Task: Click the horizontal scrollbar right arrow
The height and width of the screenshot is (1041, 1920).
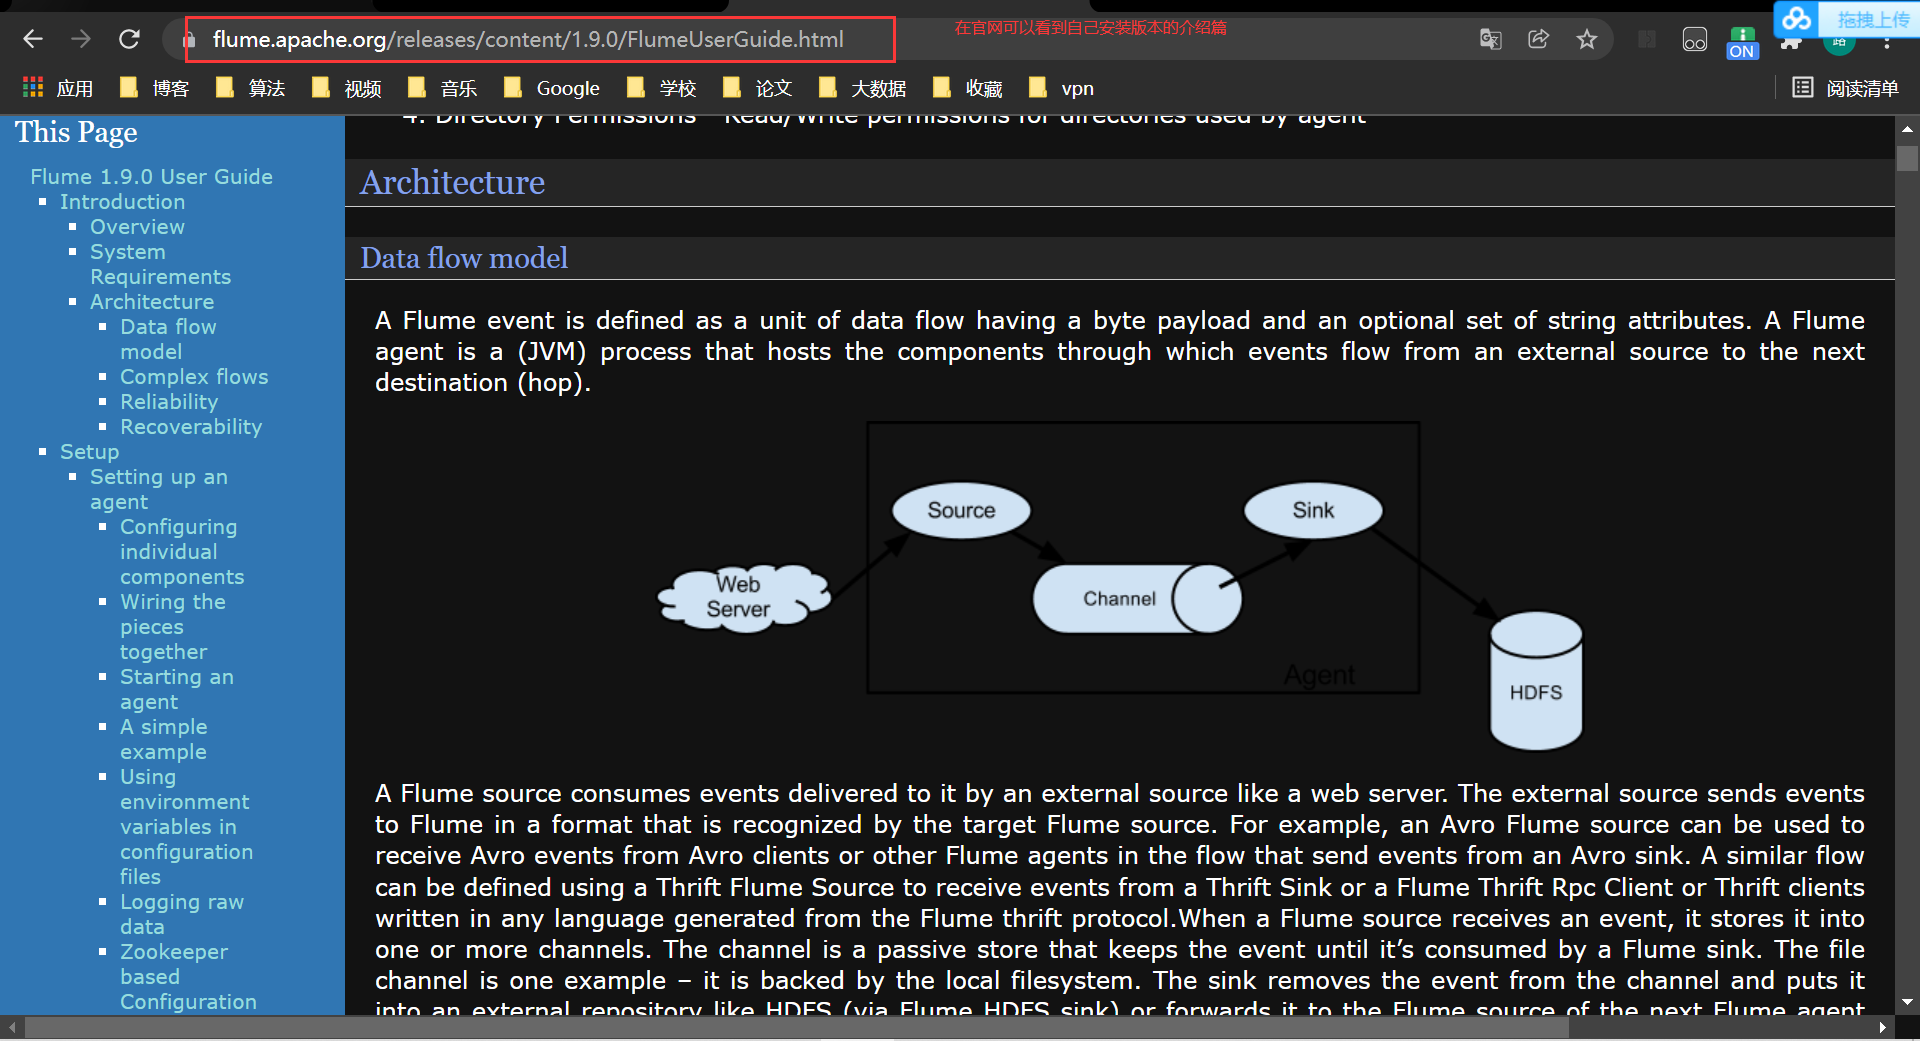Action: coord(1883,1027)
